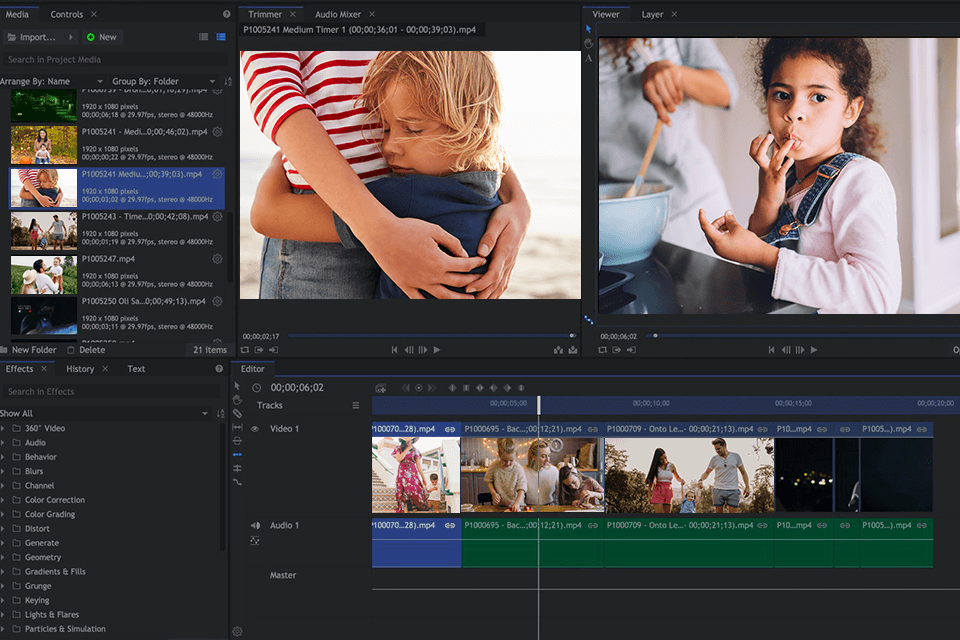960x640 pixels.
Task: Click the Tracks options menu icon
Action: [x=355, y=406]
